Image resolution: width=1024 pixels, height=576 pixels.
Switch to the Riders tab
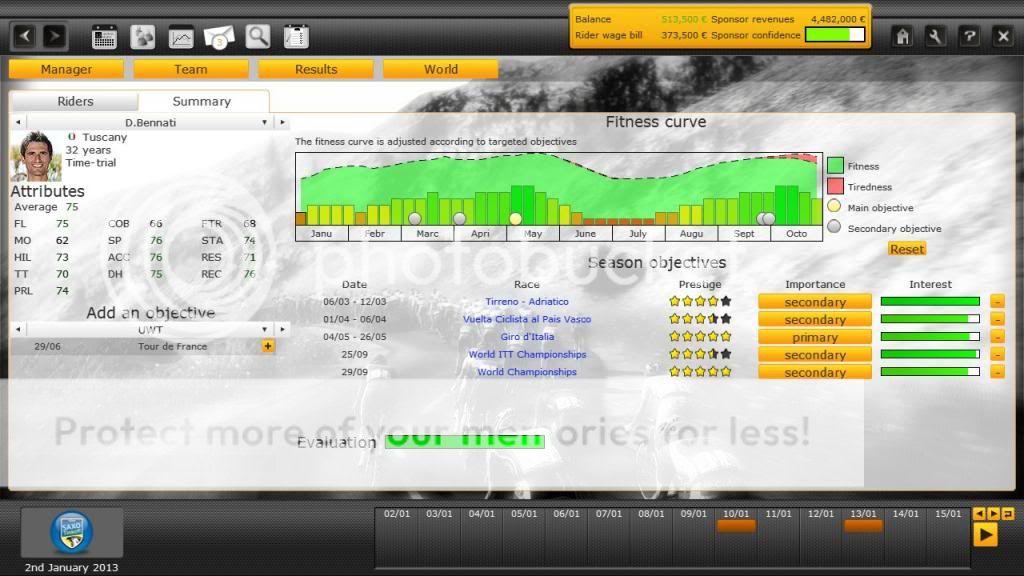click(x=75, y=101)
